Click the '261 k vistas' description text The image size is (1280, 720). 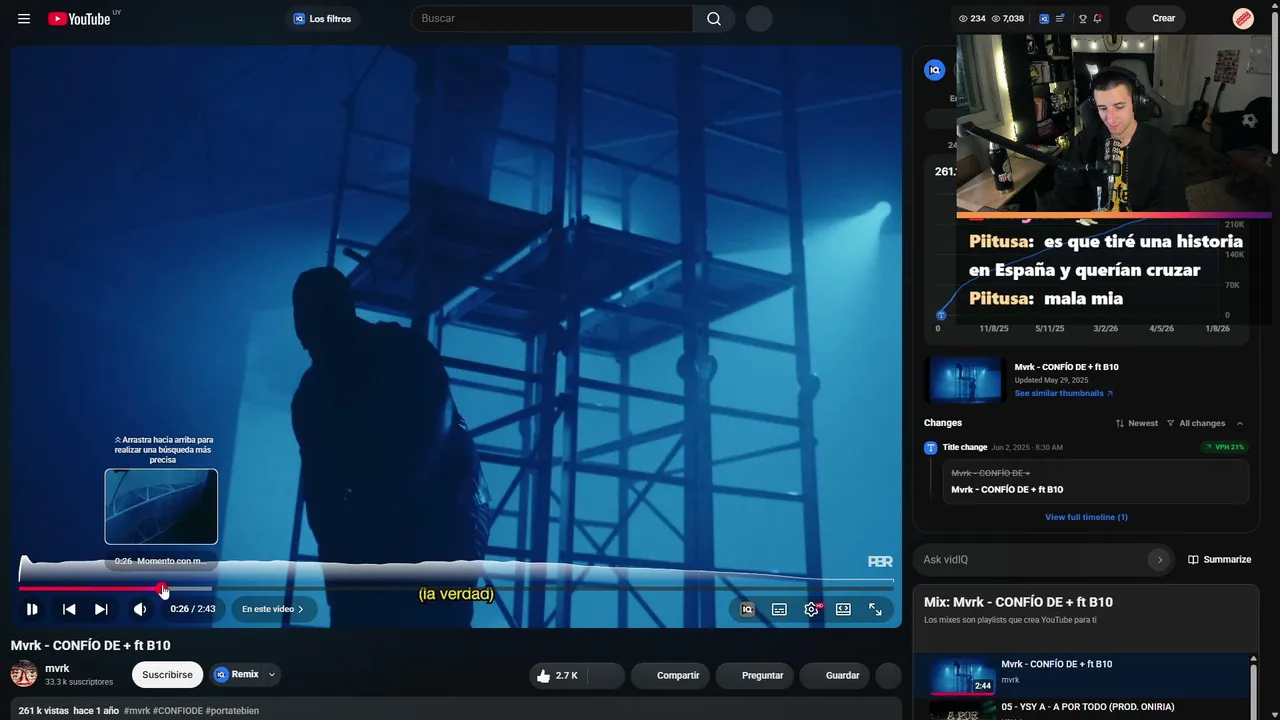45,711
